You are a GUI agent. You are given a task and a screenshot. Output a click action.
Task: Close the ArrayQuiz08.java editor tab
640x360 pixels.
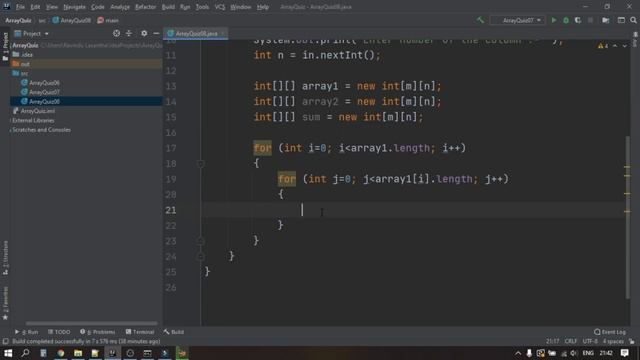click(222, 33)
